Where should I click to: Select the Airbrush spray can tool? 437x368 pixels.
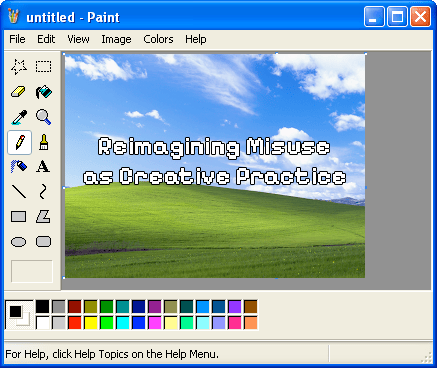[x=19, y=166]
